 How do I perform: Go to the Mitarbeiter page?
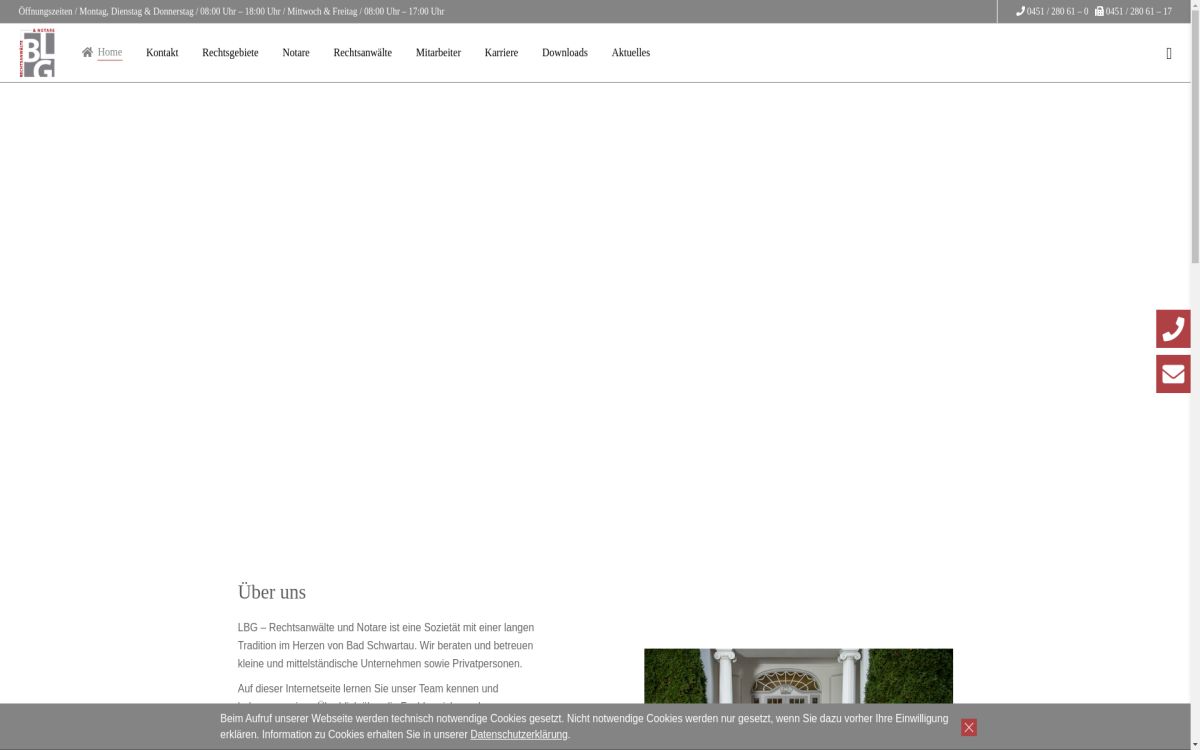[x=438, y=53]
